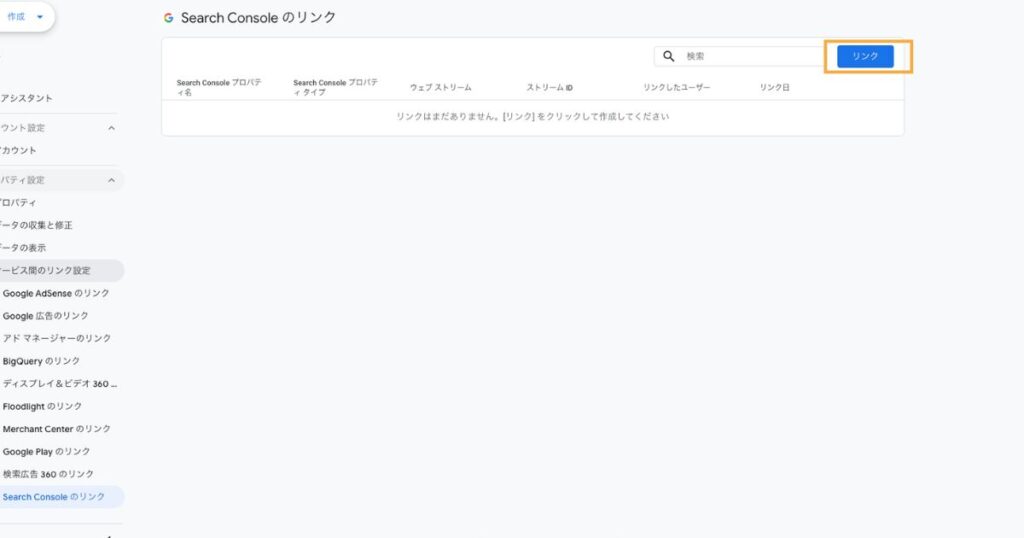Image resolution: width=1024 pixels, height=538 pixels.
Task: Open the 作成 dropdown button
Action: (x=26, y=17)
